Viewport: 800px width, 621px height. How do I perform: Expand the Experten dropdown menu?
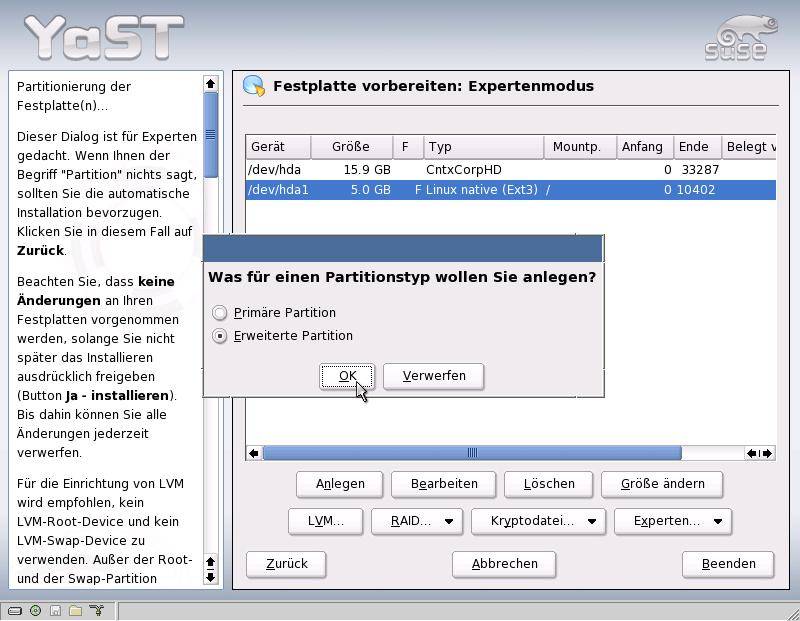[x=673, y=521]
